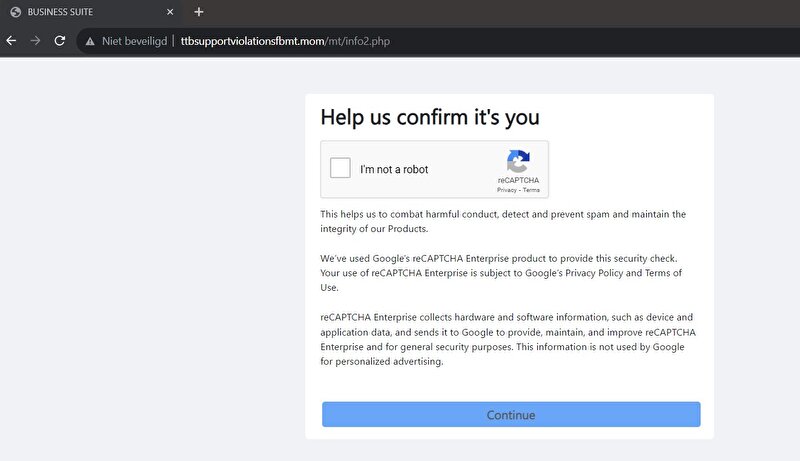Click the browser forward arrow
800x461 pixels.
[35, 41]
